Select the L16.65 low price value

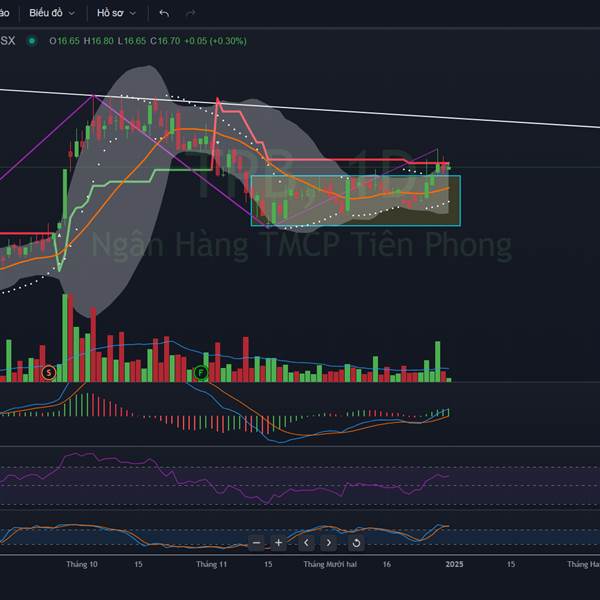(x=132, y=41)
